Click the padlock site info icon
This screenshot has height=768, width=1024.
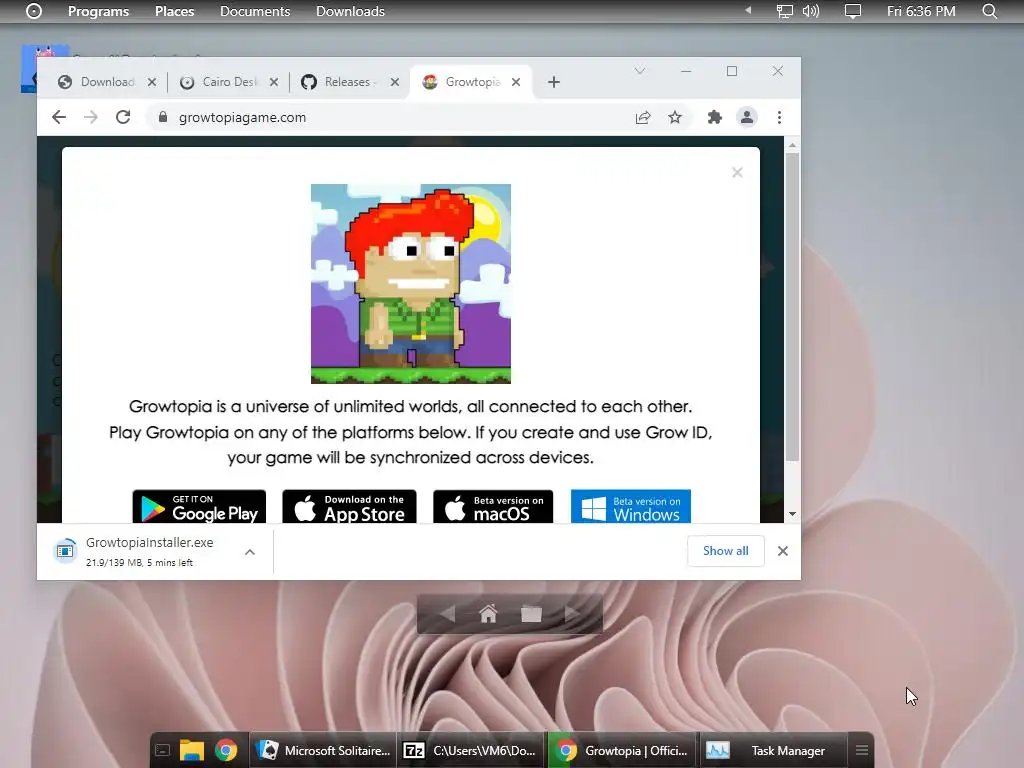(x=163, y=118)
